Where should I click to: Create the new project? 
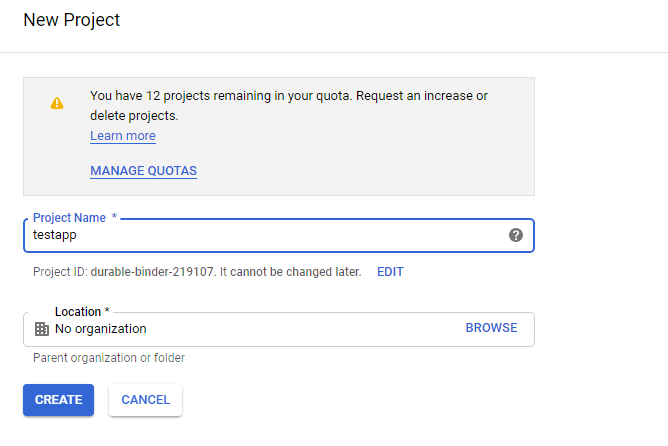point(58,400)
